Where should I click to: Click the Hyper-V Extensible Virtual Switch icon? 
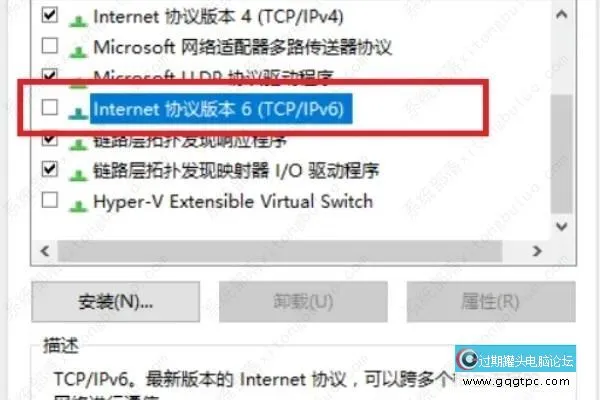pos(78,206)
